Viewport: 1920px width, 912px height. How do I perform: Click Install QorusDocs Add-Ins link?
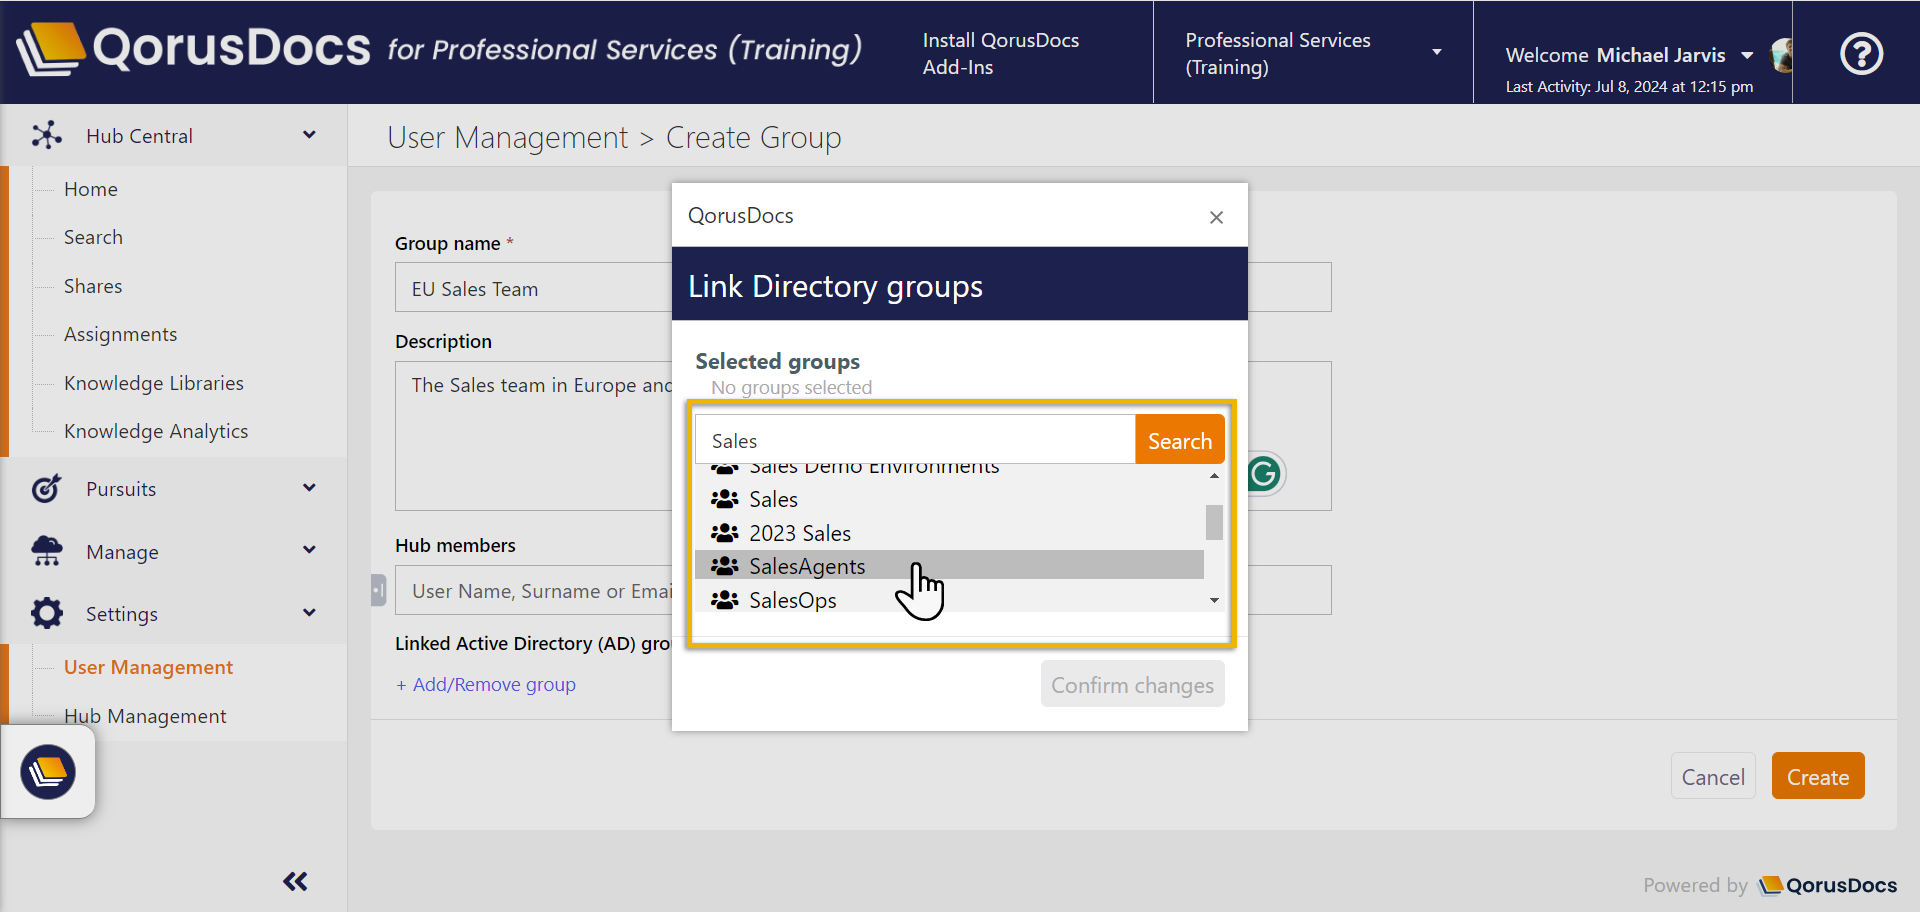click(1000, 53)
